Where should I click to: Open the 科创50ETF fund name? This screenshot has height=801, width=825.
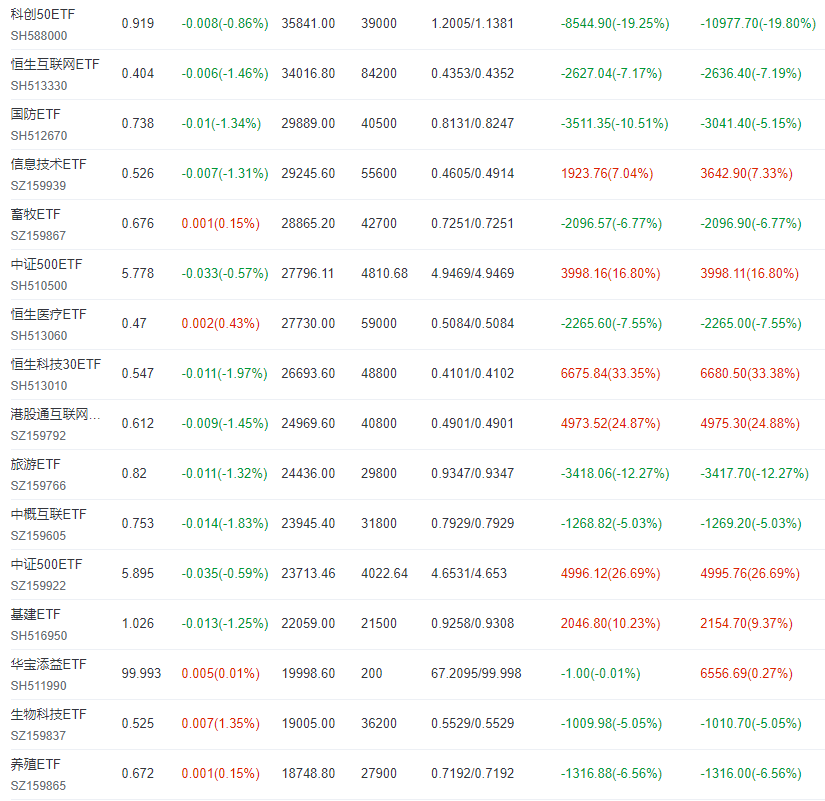pos(43,14)
